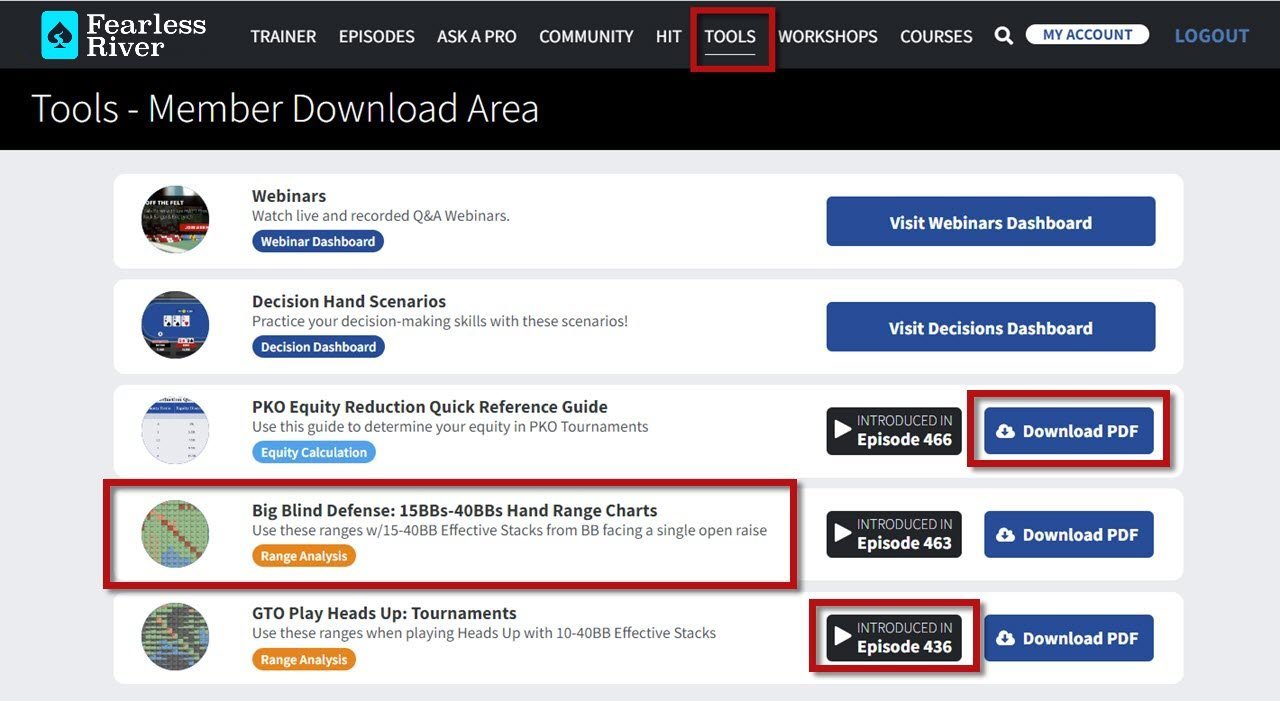The height and width of the screenshot is (701, 1280).
Task: Open the TRAINER menu item
Action: click(283, 36)
